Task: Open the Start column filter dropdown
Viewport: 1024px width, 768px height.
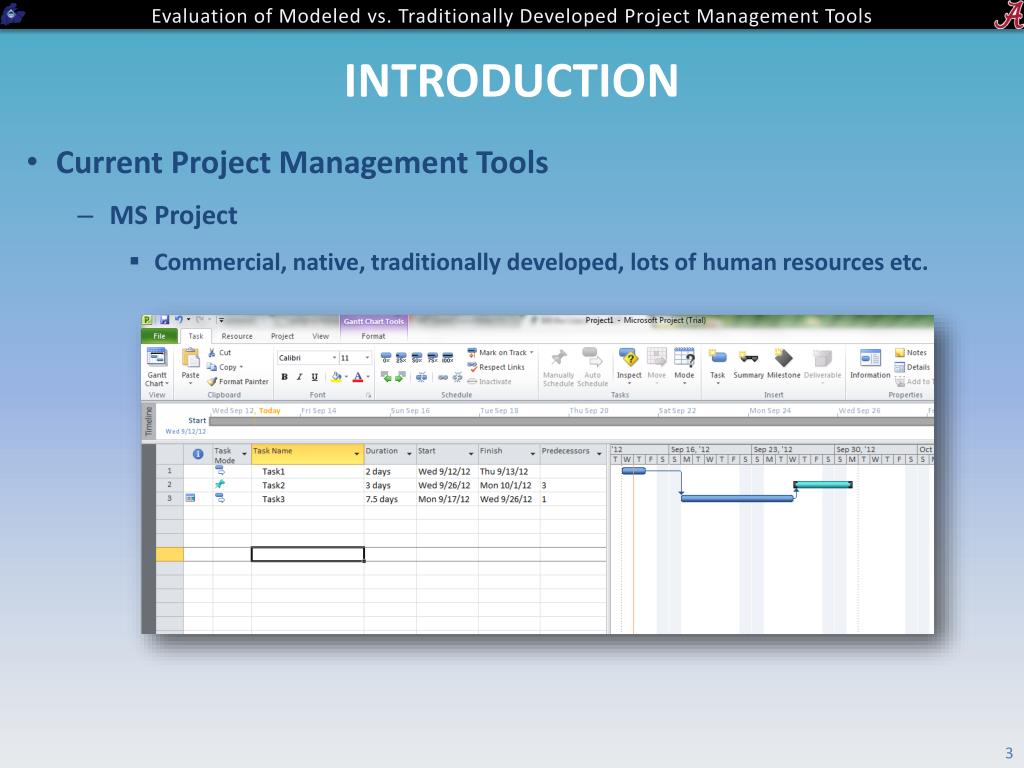Action: pyautogui.click(x=471, y=453)
